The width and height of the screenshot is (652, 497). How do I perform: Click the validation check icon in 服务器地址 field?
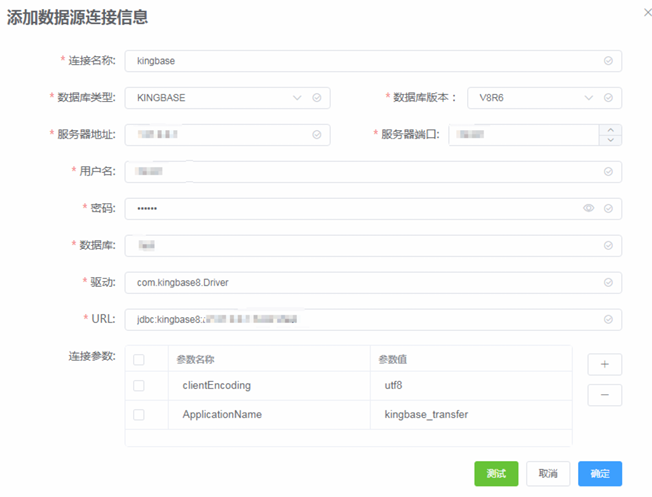(x=316, y=135)
